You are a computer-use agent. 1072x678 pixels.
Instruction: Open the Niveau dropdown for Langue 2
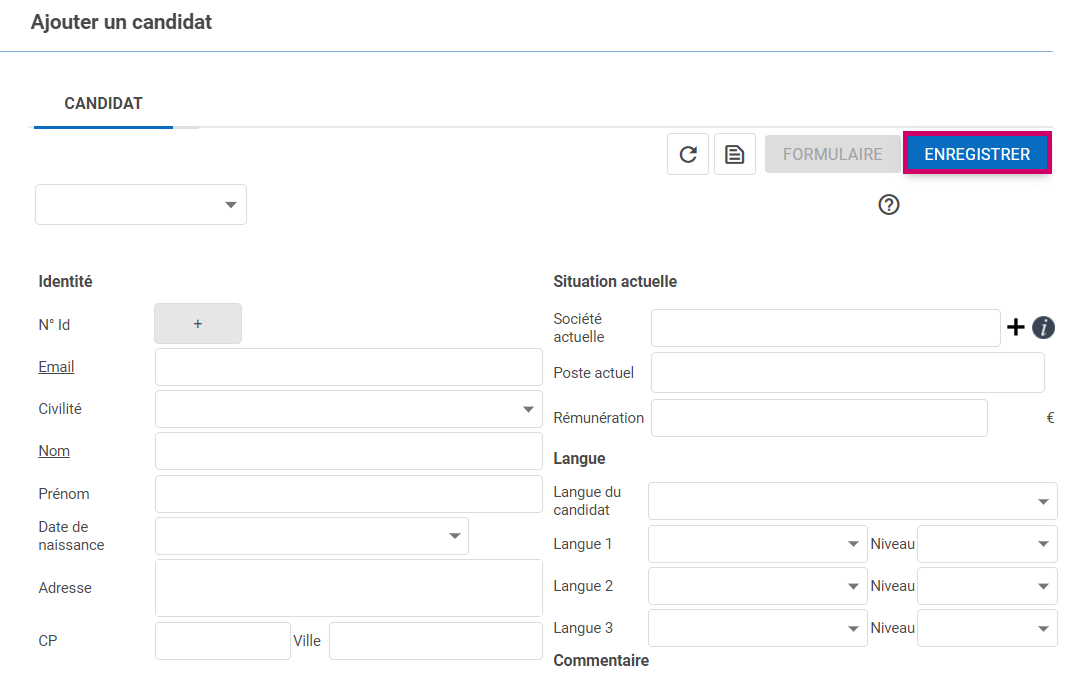click(987, 586)
